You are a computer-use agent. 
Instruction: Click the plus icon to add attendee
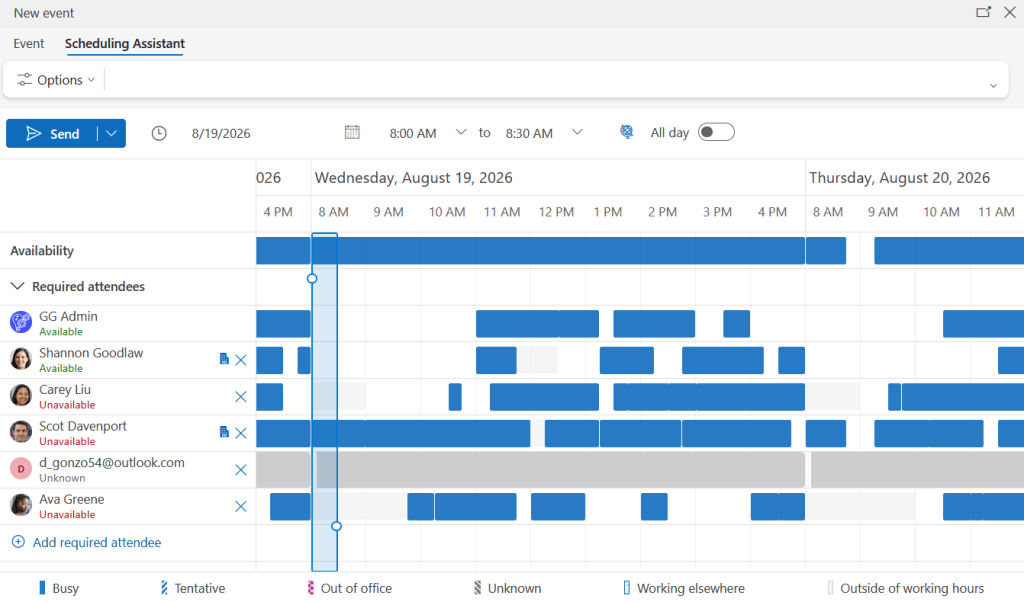pyautogui.click(x=18, y=542)
